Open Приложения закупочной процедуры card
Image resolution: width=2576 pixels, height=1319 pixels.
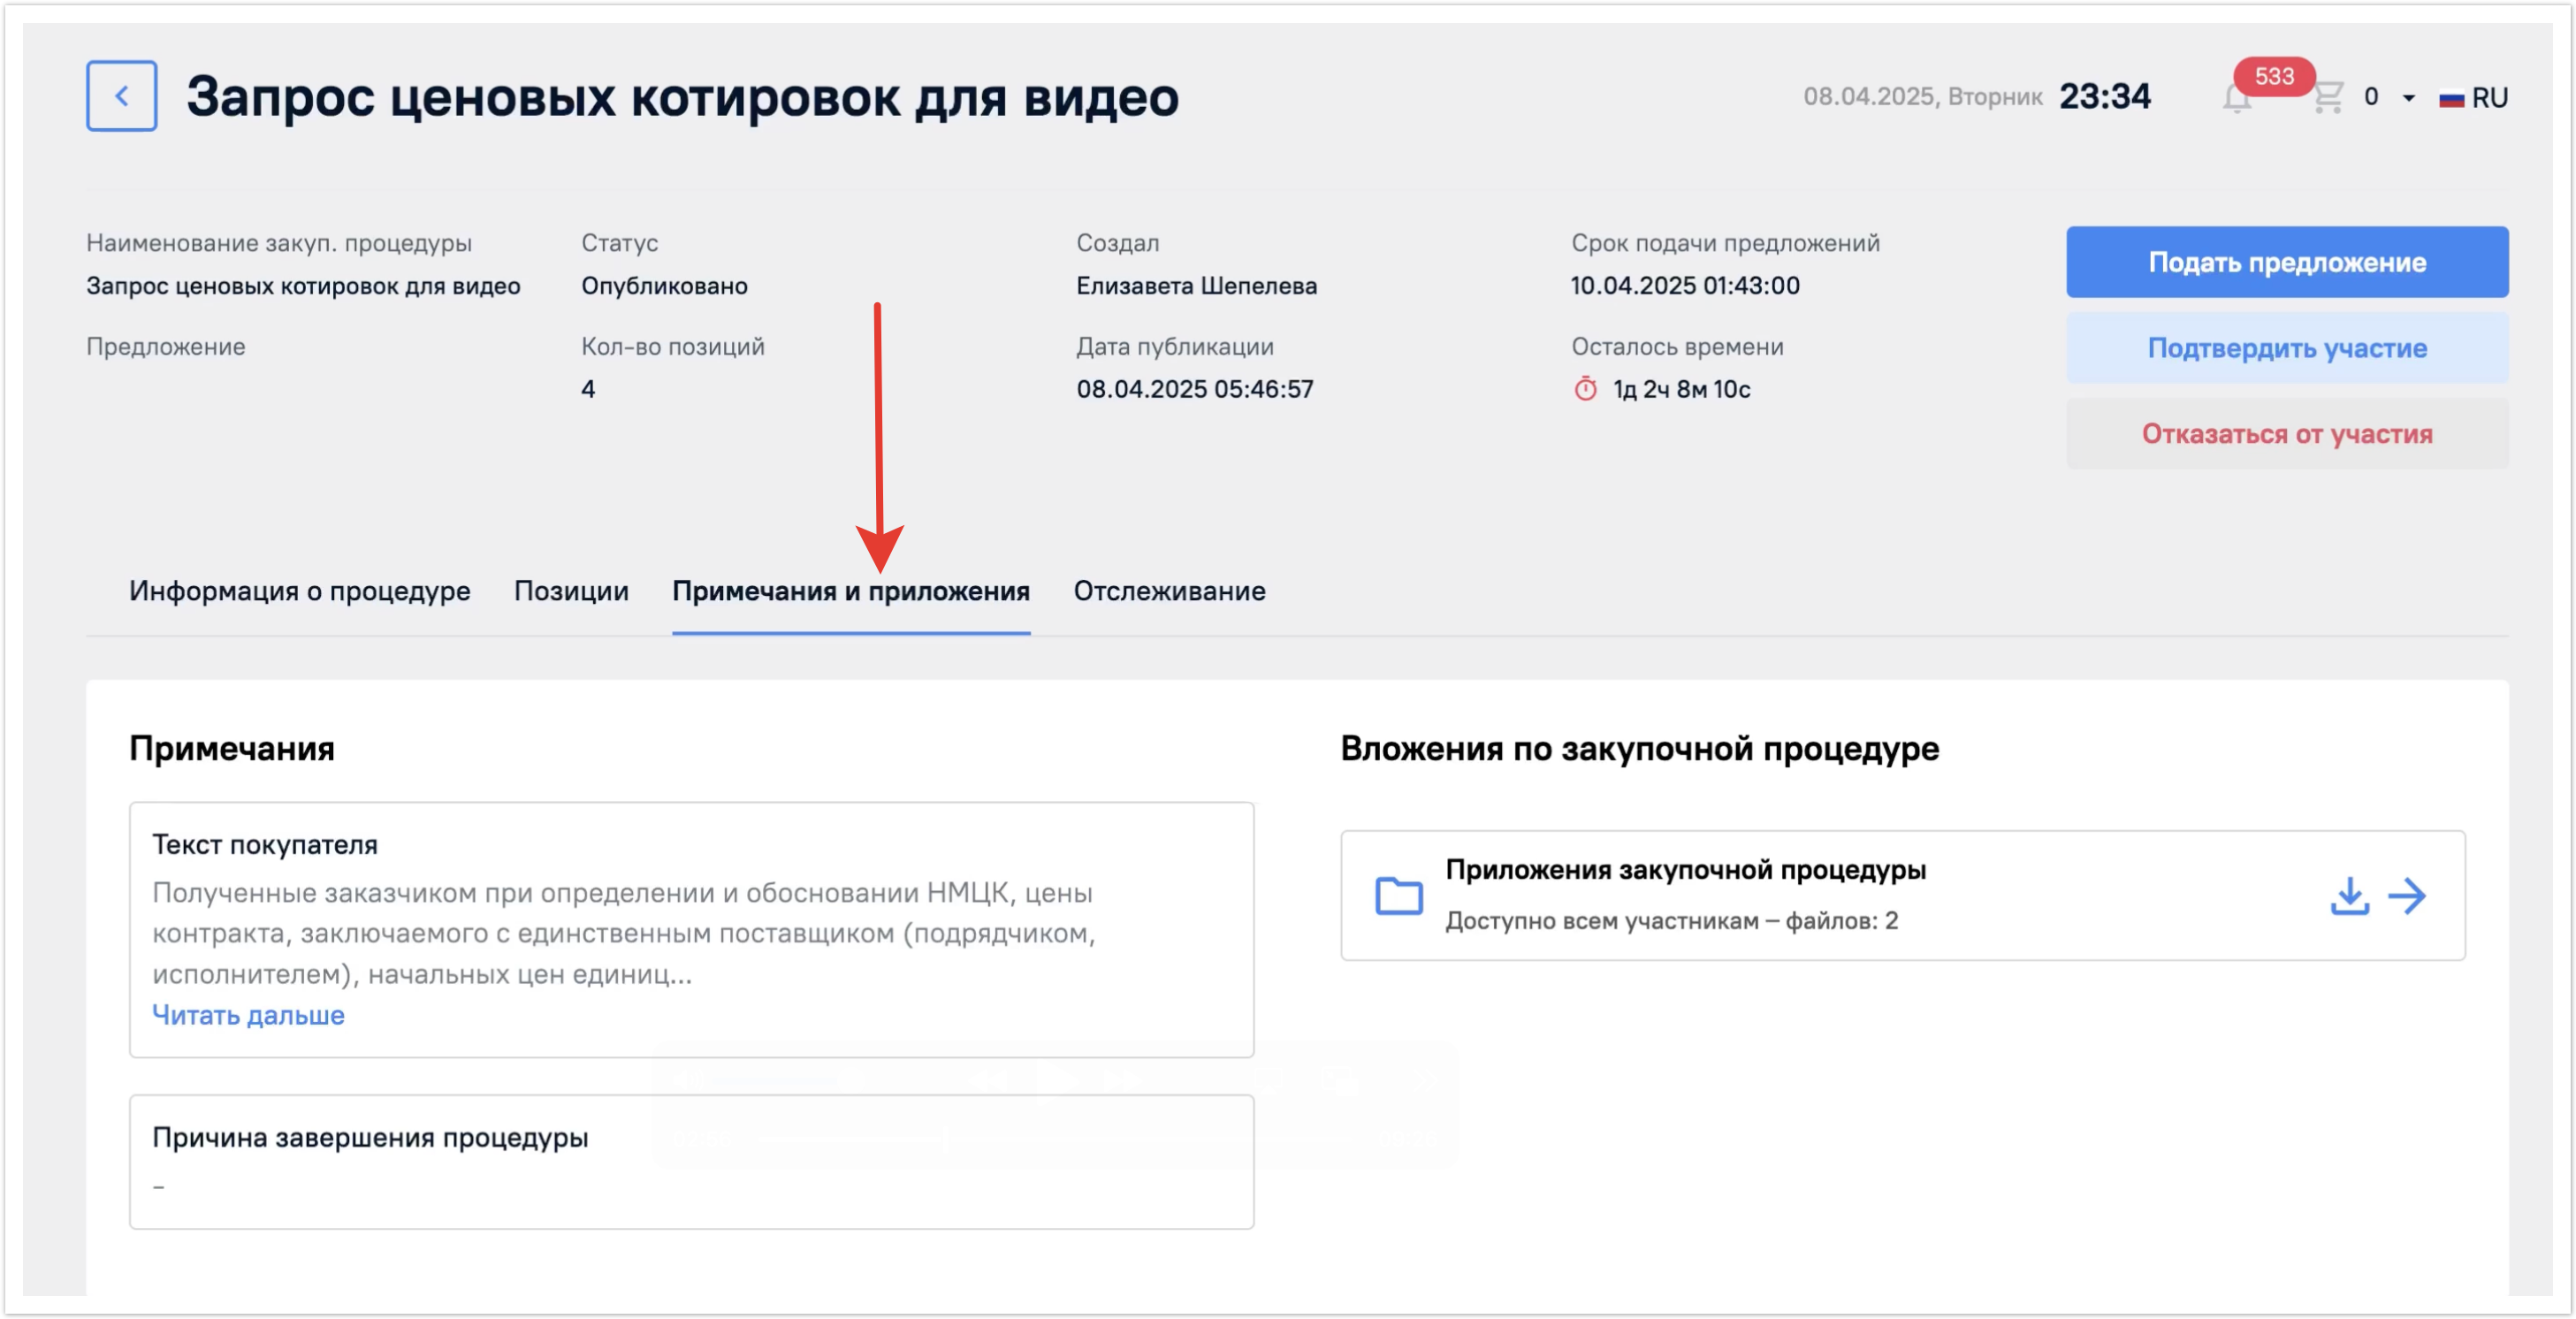click(1684, 870)
